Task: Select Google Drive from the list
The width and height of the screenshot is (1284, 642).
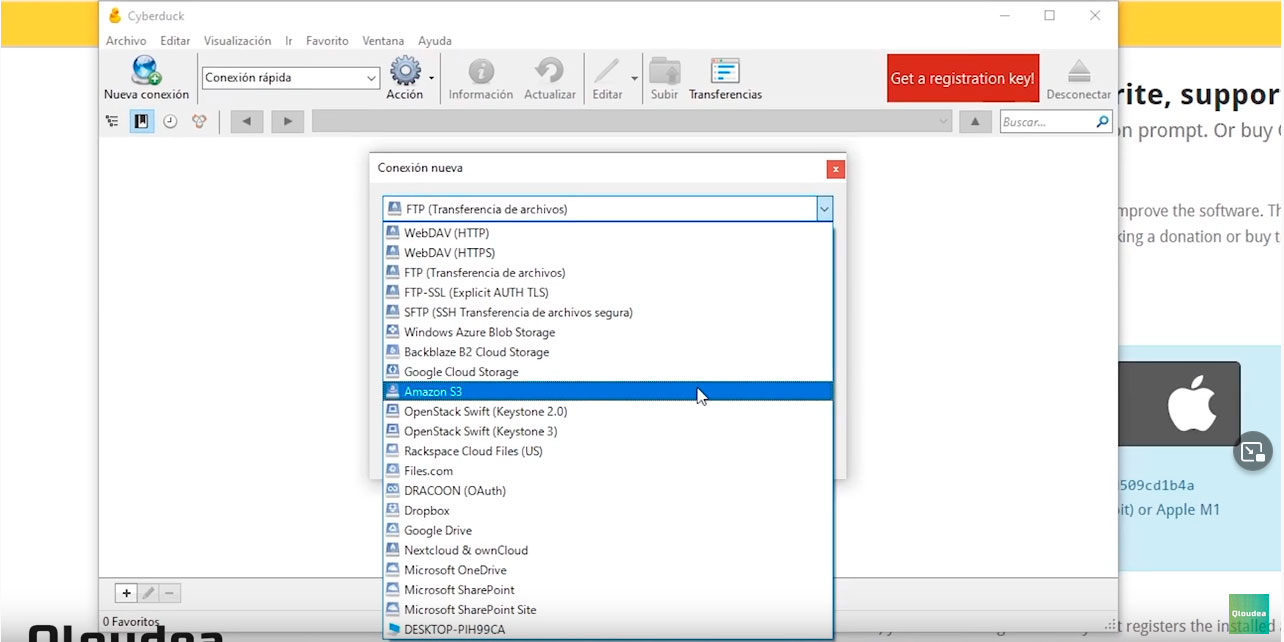Action: tap(608, 530)
